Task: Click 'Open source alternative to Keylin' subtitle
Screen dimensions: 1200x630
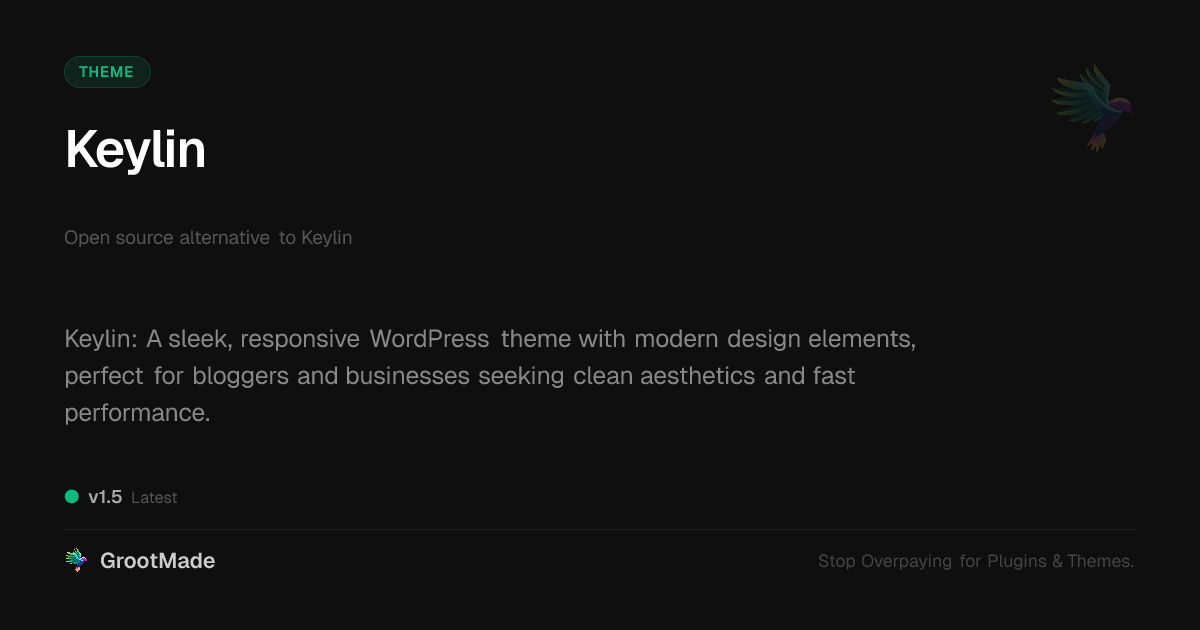Action: [208, 238]
